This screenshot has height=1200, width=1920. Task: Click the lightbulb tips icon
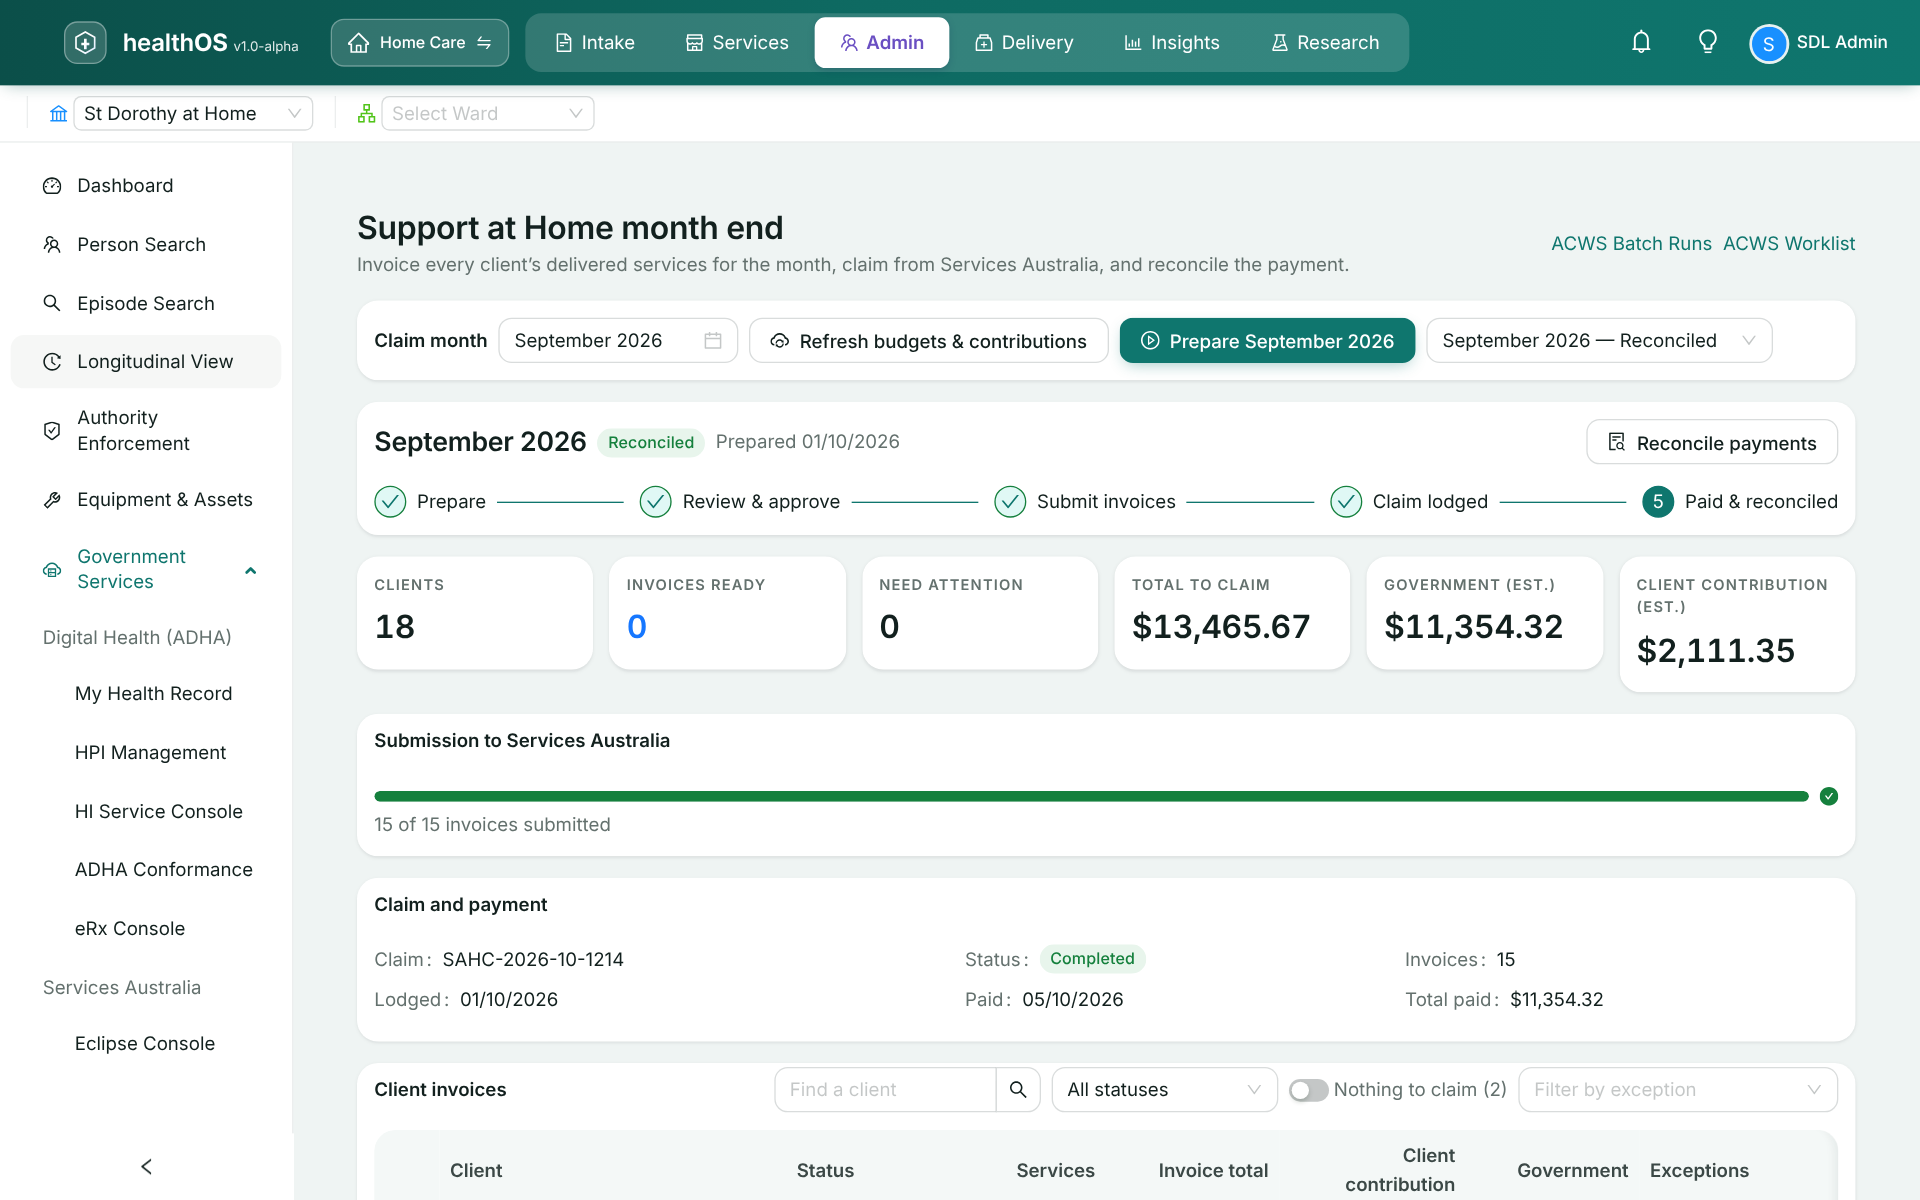point(1708,42)
